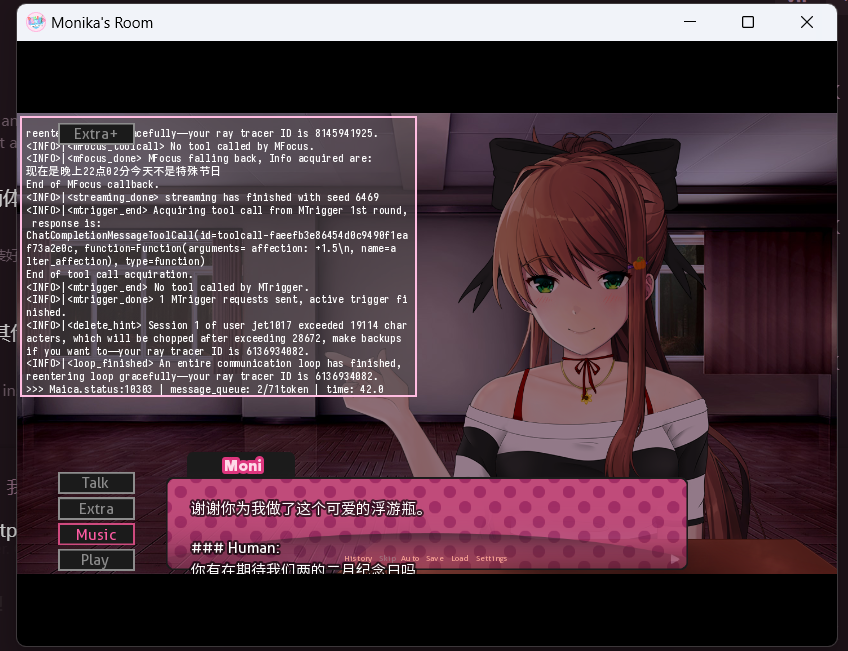848x651 pixels.
Task: Open the Talk menu button
Action: 96,483
